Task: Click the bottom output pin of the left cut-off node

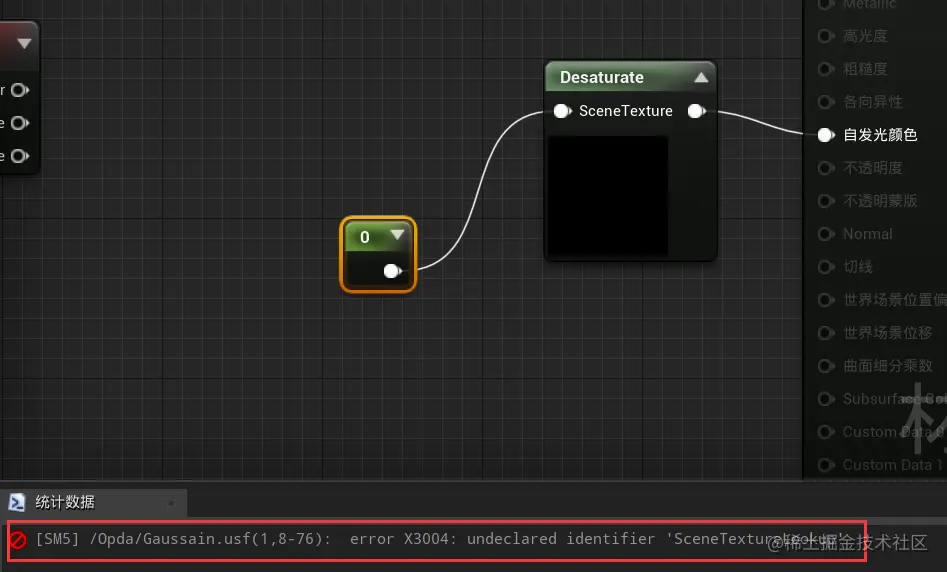Action: click(19, 156)
